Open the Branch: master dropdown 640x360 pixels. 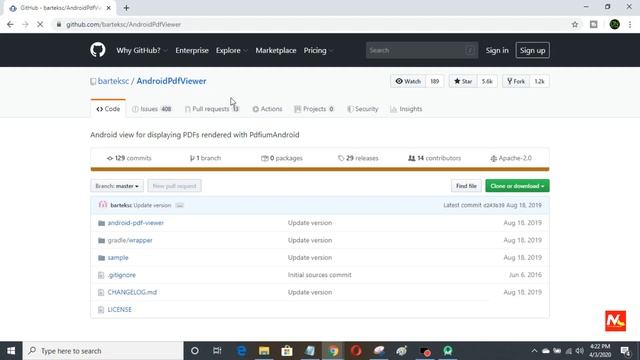pyautogui.click(x=117, y=186)
